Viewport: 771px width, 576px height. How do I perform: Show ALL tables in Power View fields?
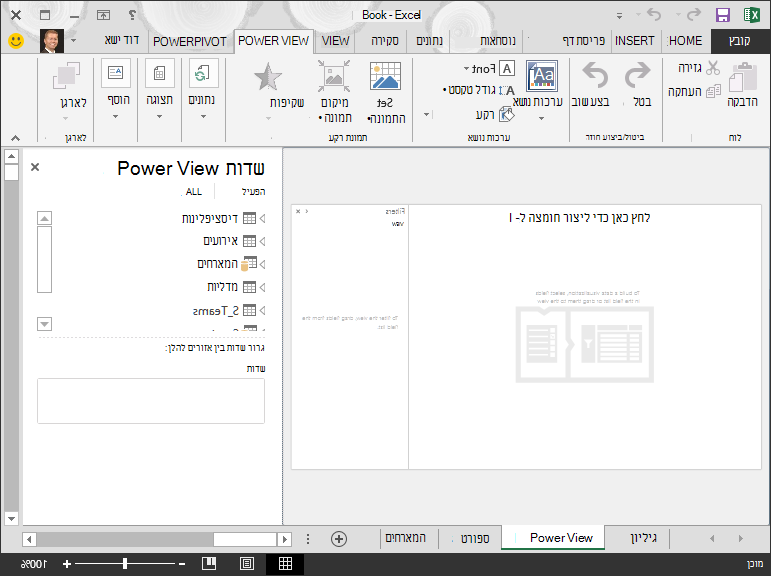coord(194,192)
